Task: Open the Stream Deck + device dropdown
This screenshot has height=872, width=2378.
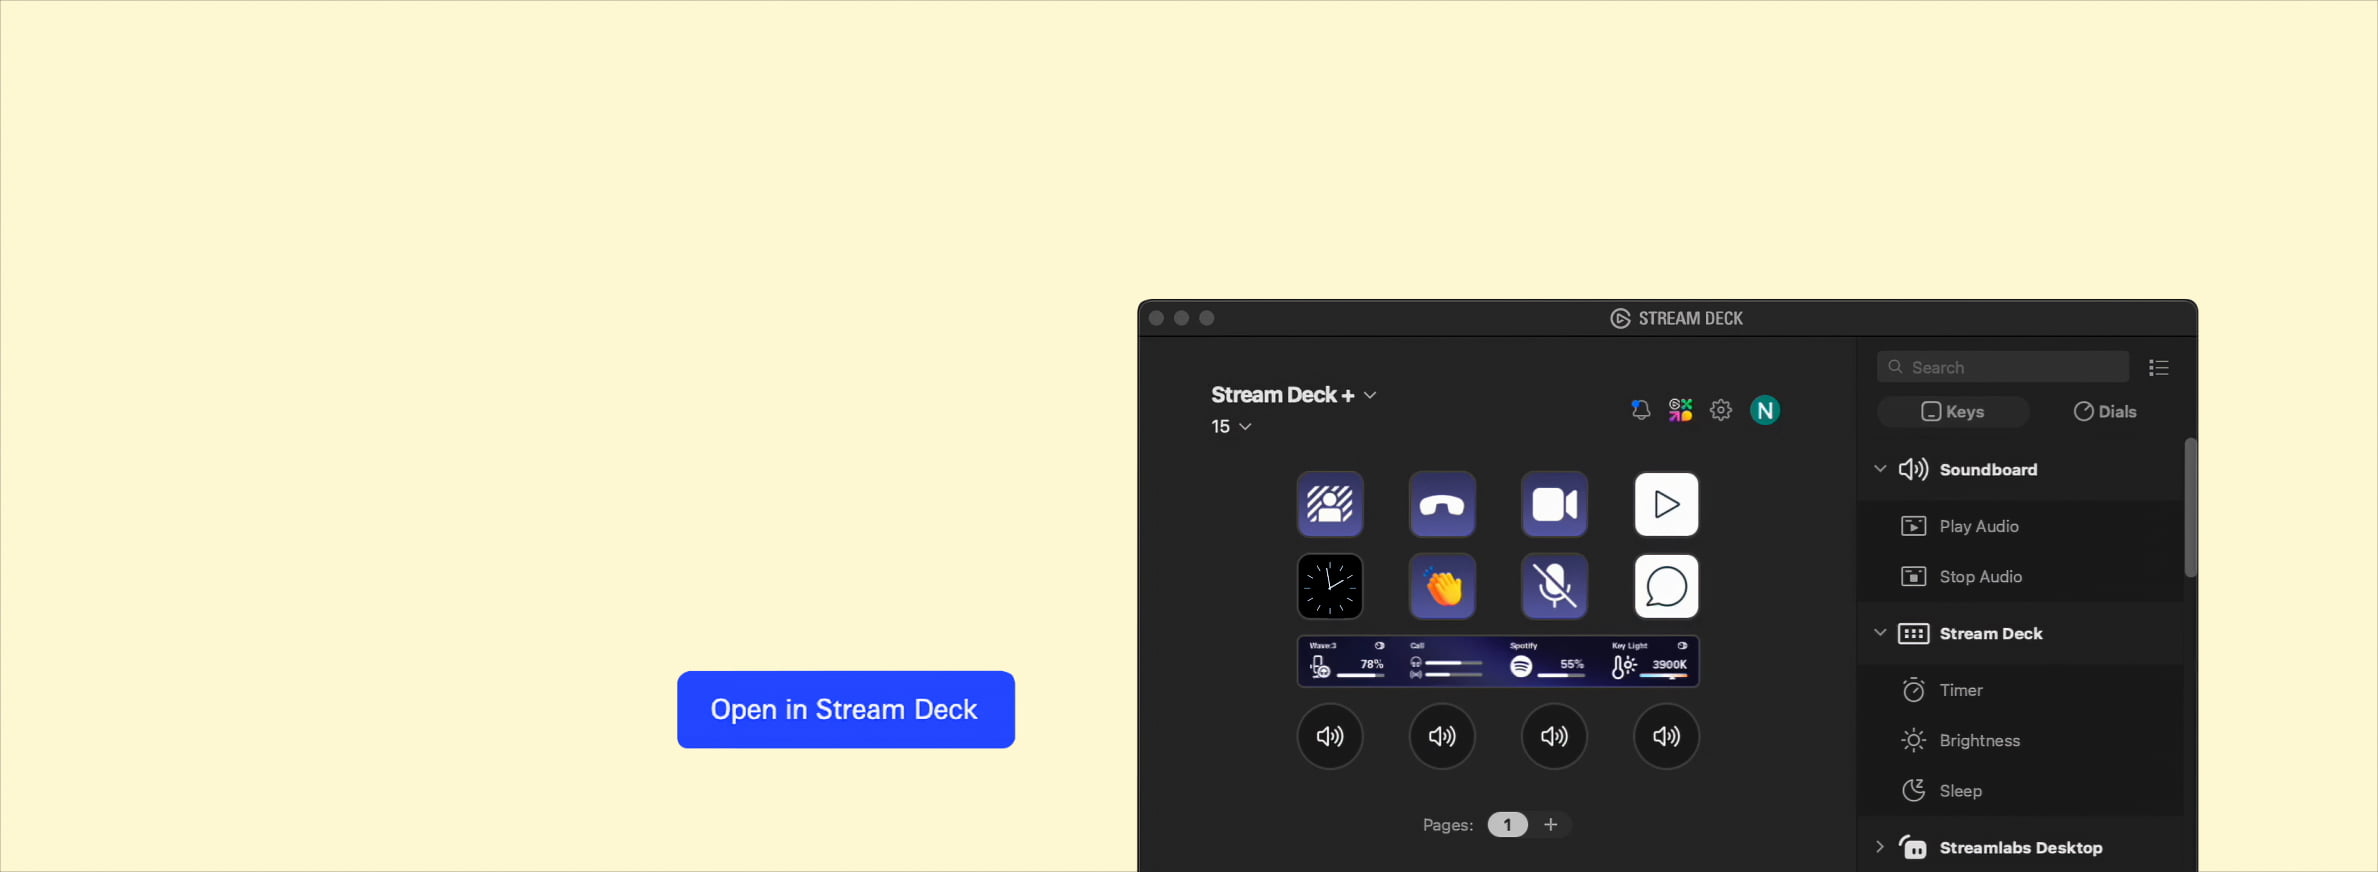Action: click(1293, 395)
